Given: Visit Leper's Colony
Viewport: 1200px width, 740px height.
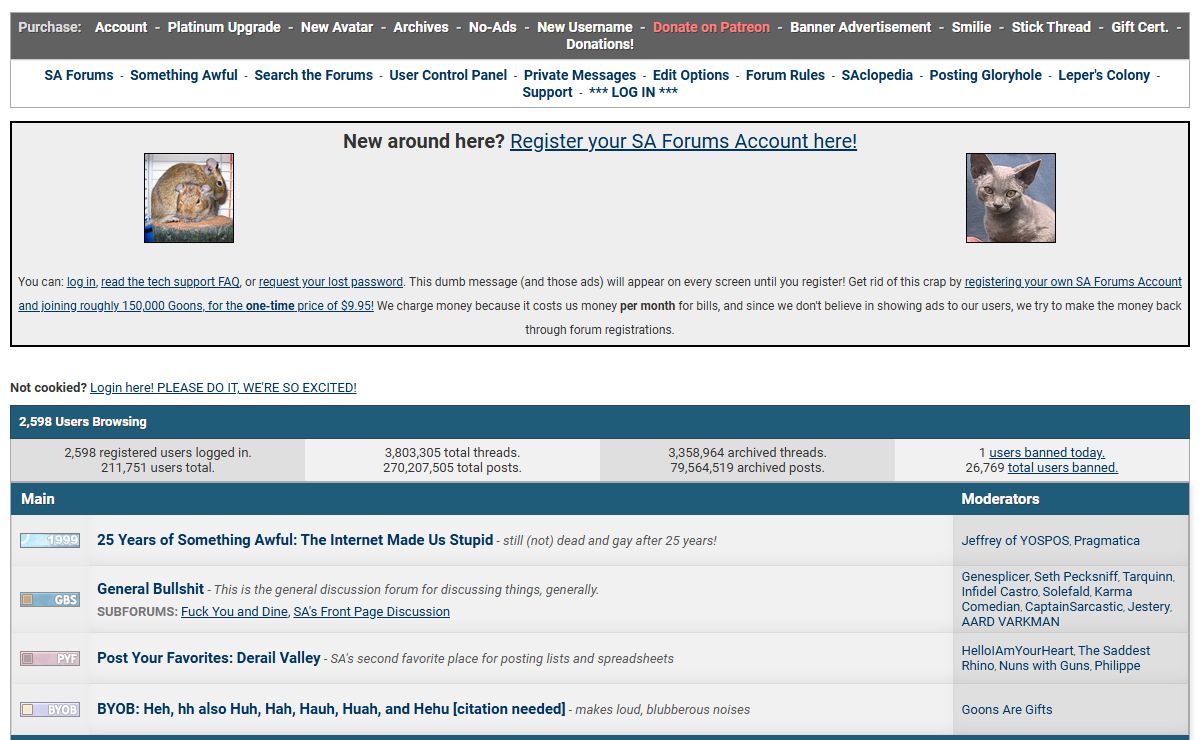Looking at the screenshot, I should tap(1104, 75).
